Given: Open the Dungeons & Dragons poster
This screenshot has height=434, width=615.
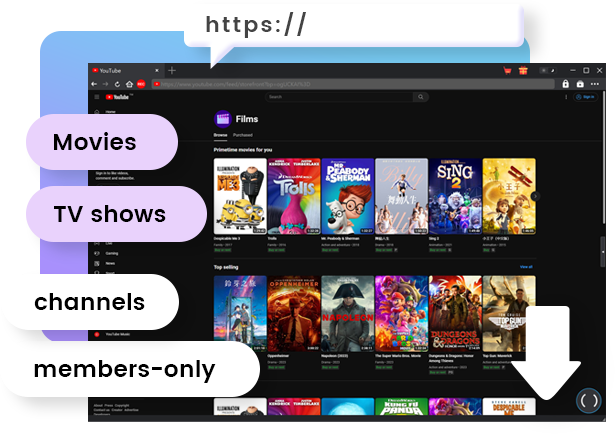Looking at the screenshot, I should (455, 313).
